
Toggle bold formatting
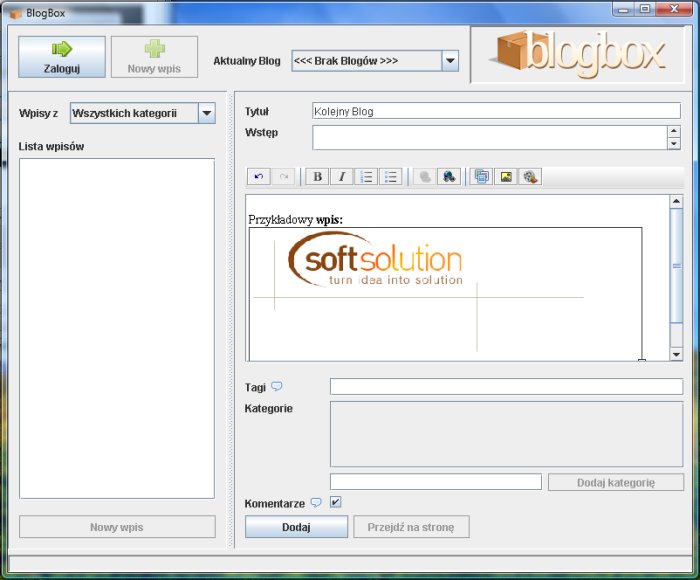point(318,177)
